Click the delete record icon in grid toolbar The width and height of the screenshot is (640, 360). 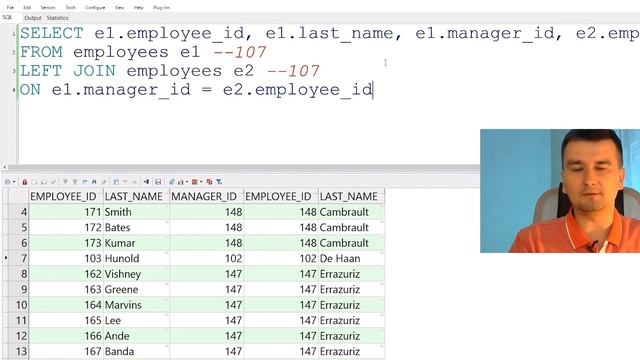pos(44,182)
